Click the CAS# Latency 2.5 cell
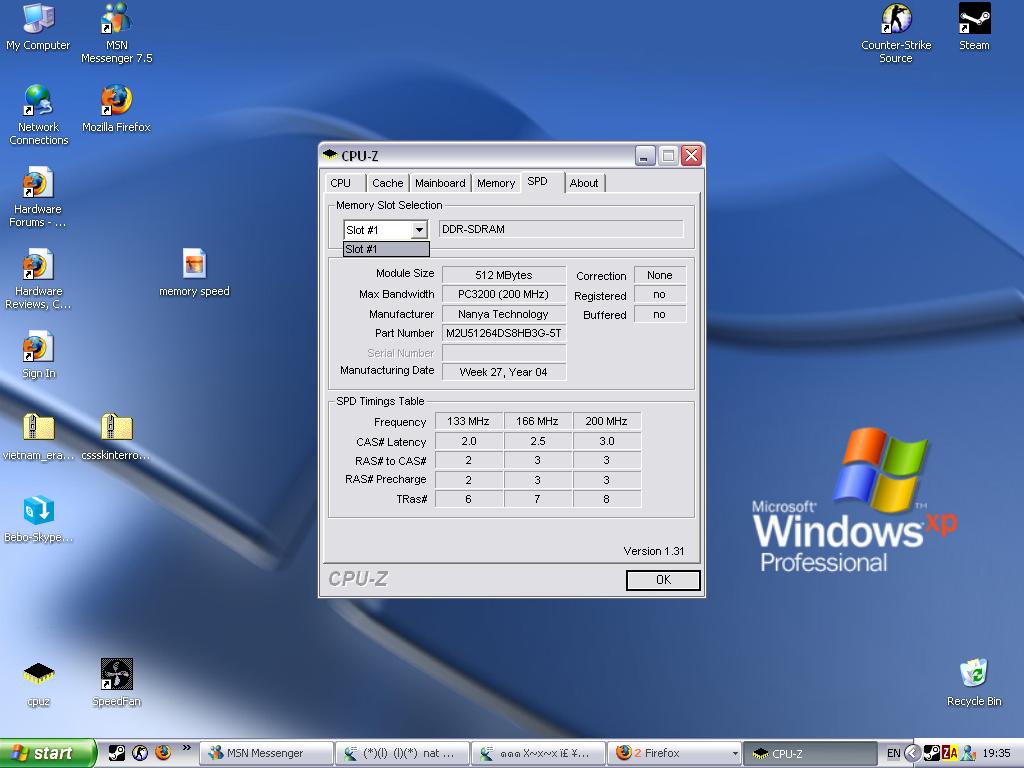The height and width of the screenshot is (768, 1024). 537,441
